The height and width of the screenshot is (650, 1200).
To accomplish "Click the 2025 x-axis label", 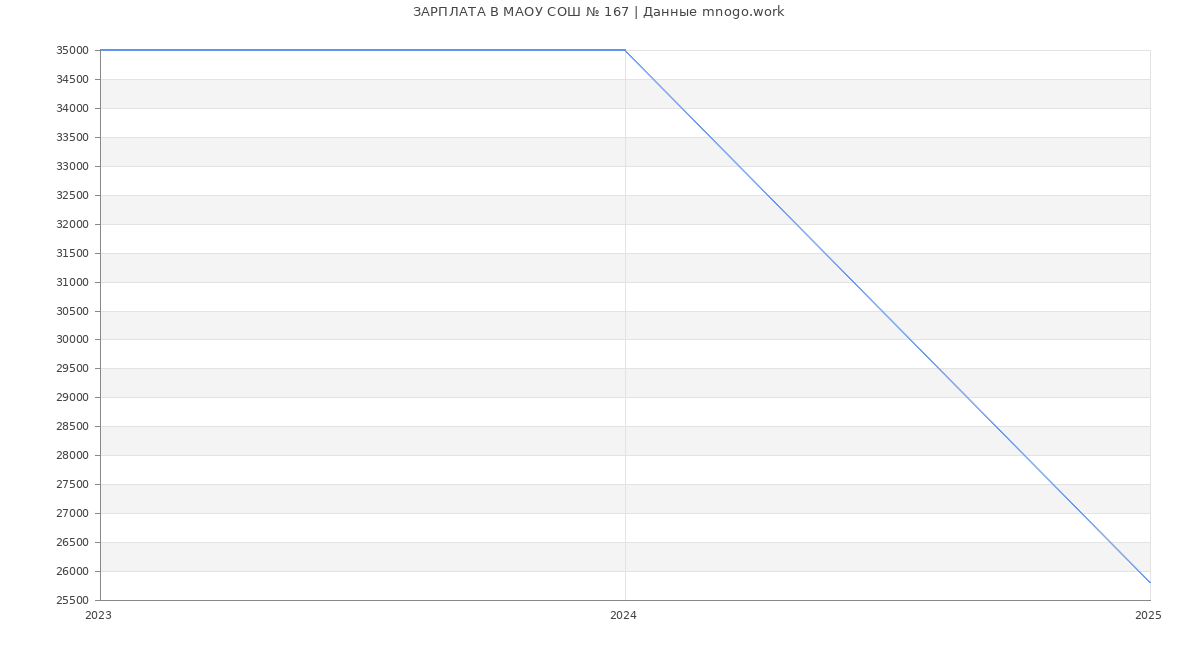I will tap(1148, 616).
